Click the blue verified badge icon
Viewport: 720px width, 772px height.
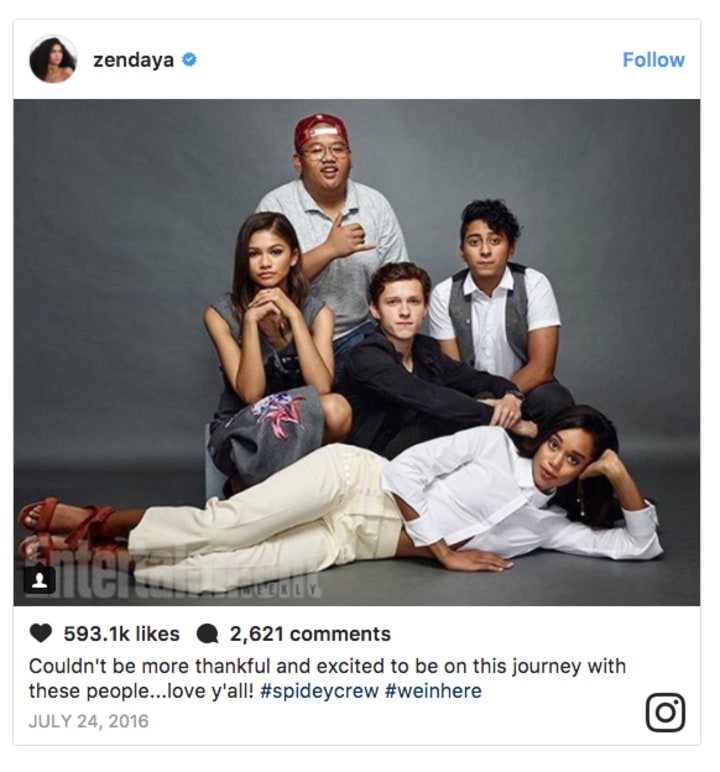click(189, 60)
